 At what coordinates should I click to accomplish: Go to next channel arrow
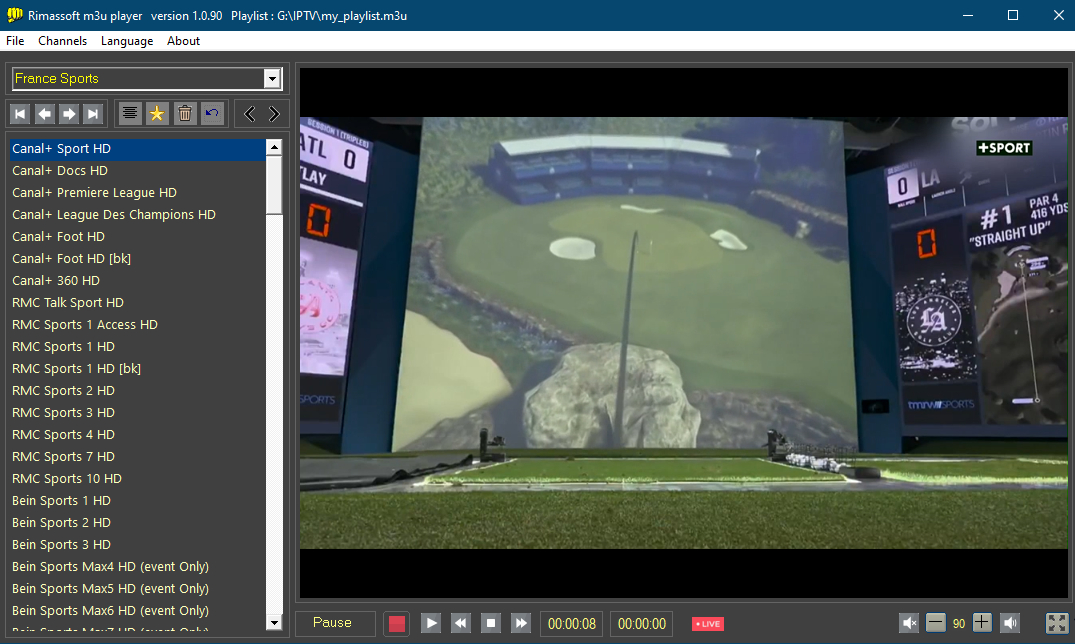coord(69,114)
